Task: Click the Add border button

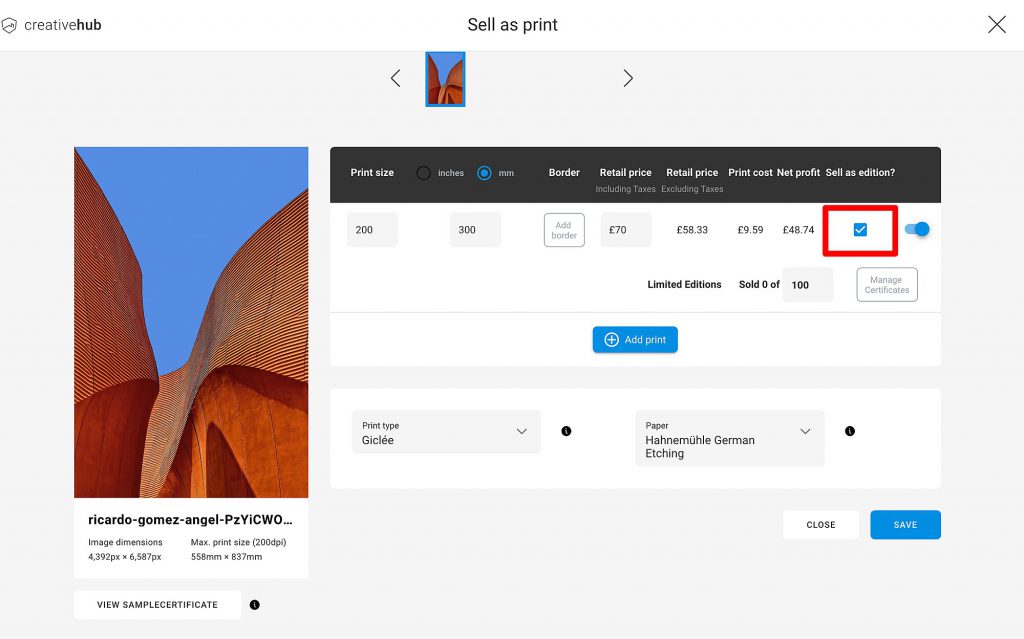Action: point(563,229)
